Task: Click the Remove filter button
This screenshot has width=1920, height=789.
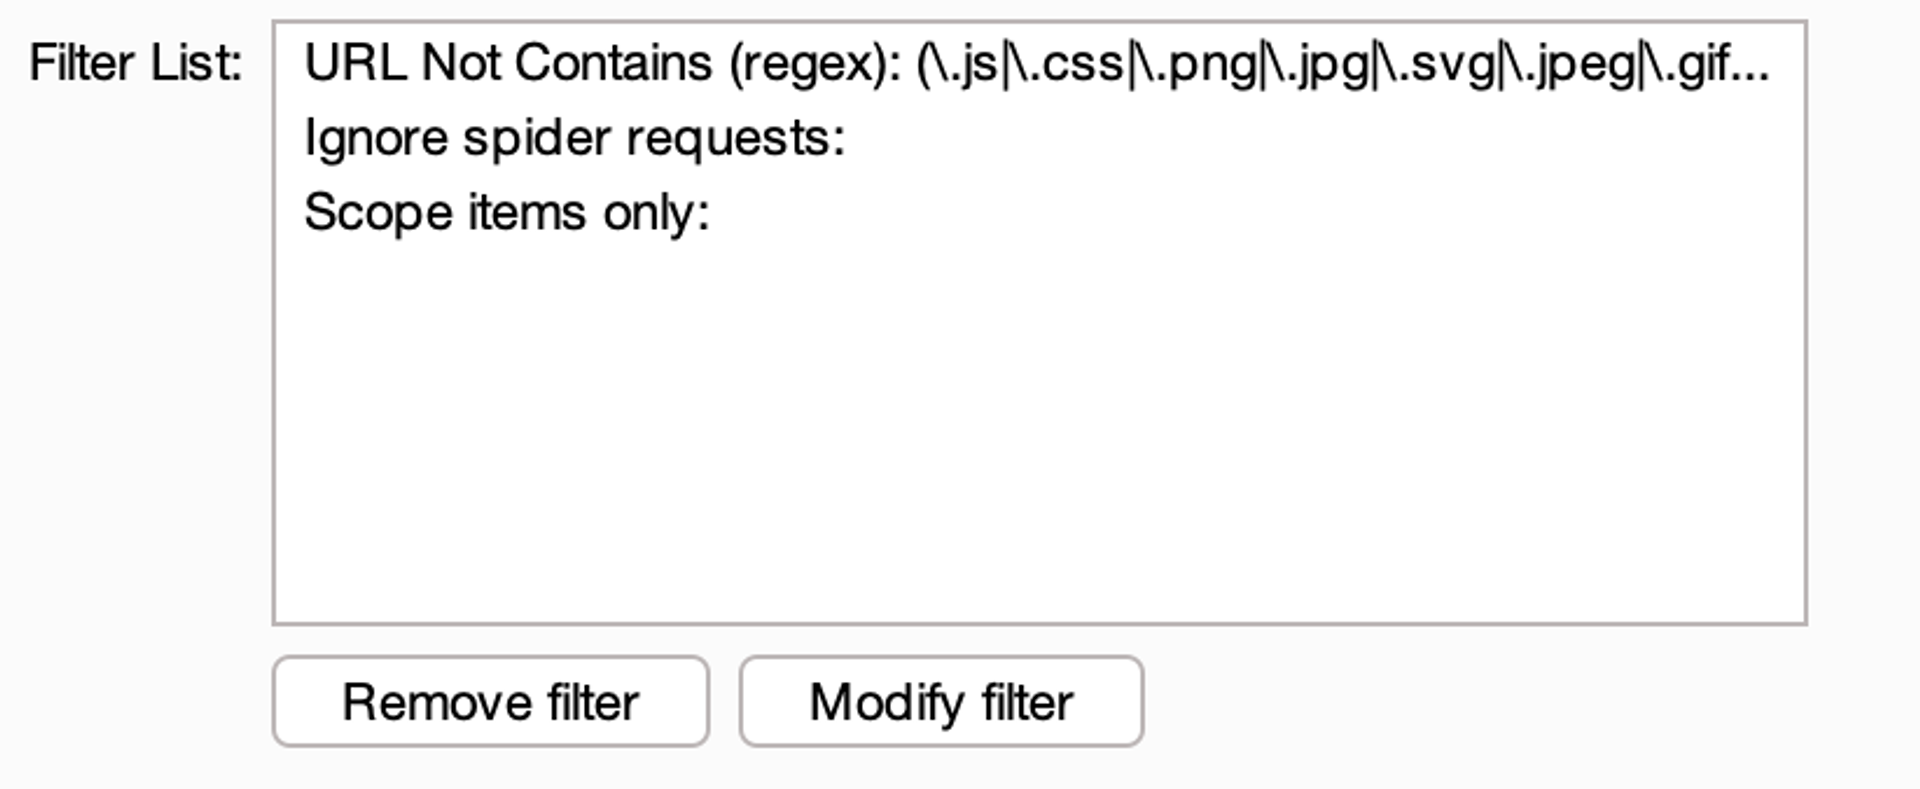Action: click(490, 701)
